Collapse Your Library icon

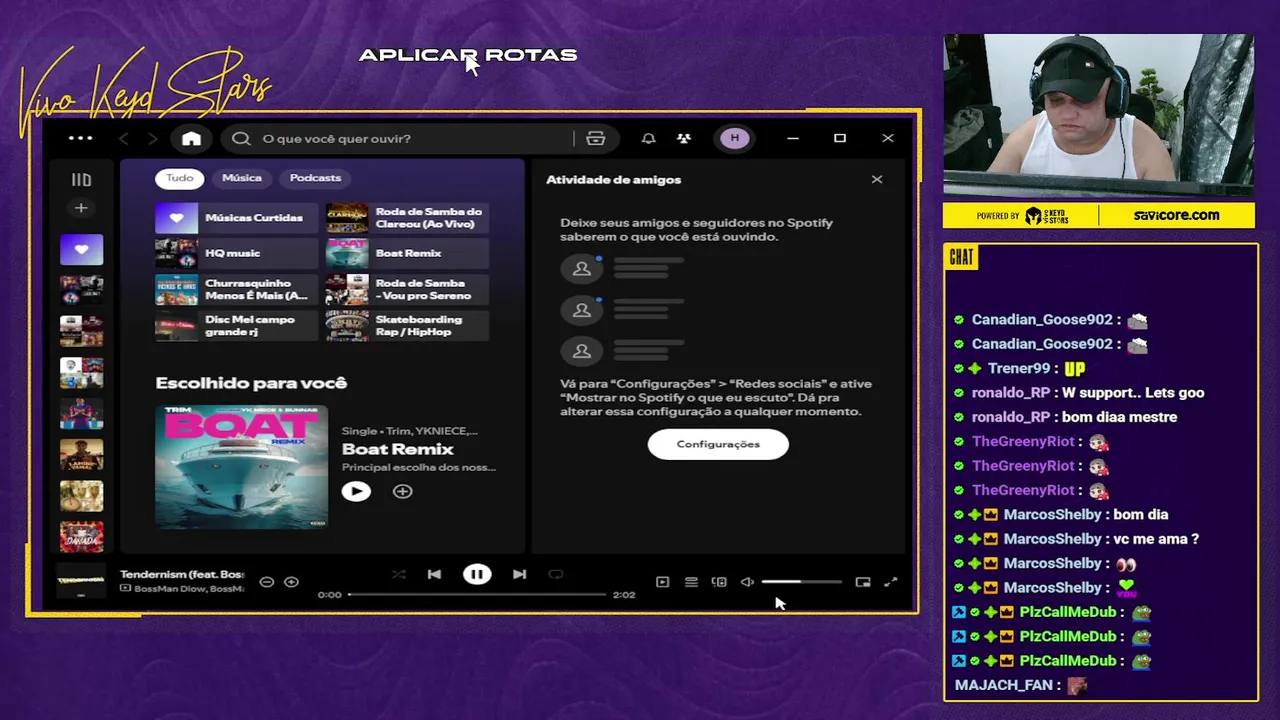click(81, 180)
